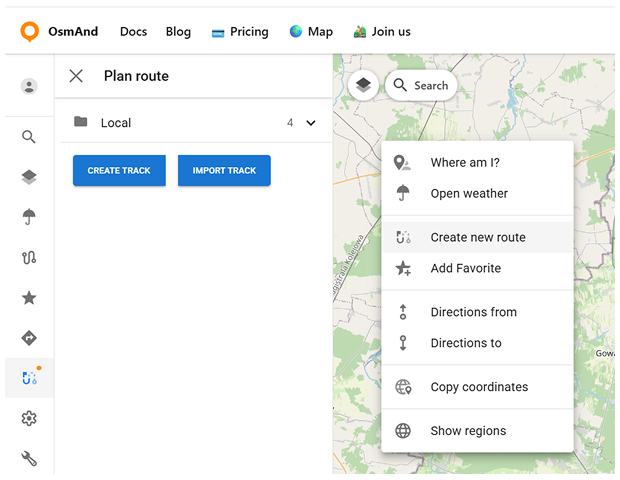Open the tracks icon in sidebar
This screenshot has height=480, width=620.
[29, 258]
